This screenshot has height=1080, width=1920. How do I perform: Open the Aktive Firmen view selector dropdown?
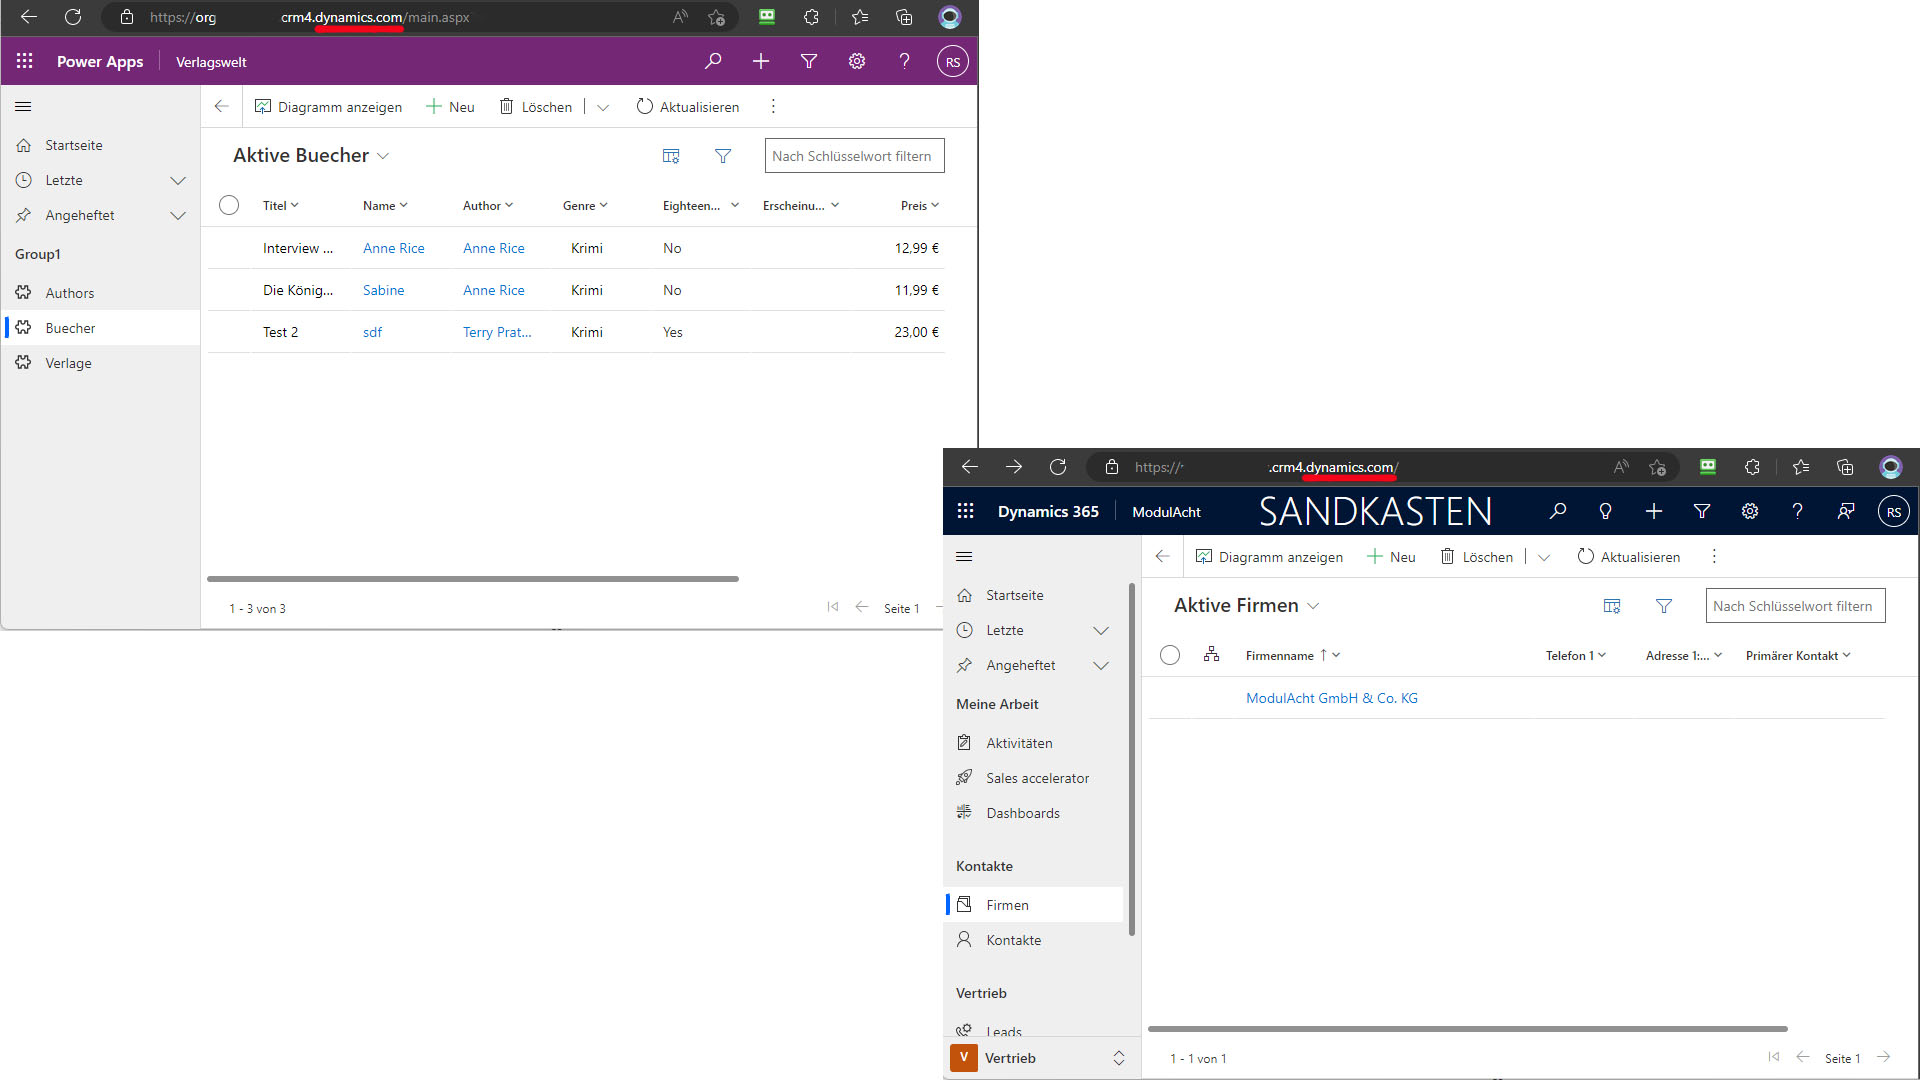1313,605
